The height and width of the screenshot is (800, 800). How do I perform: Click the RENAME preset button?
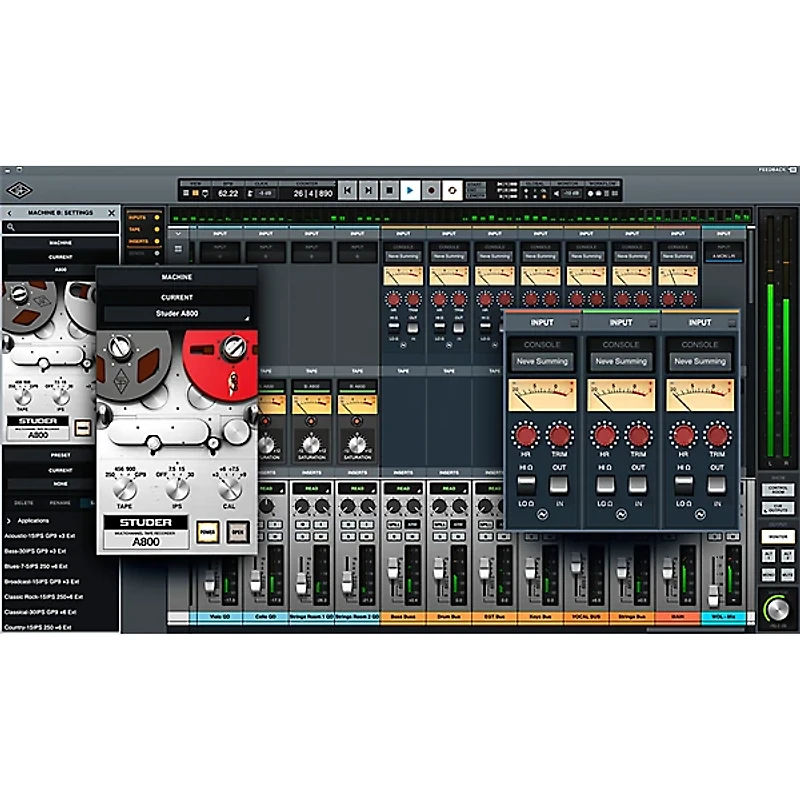[60, 502]
